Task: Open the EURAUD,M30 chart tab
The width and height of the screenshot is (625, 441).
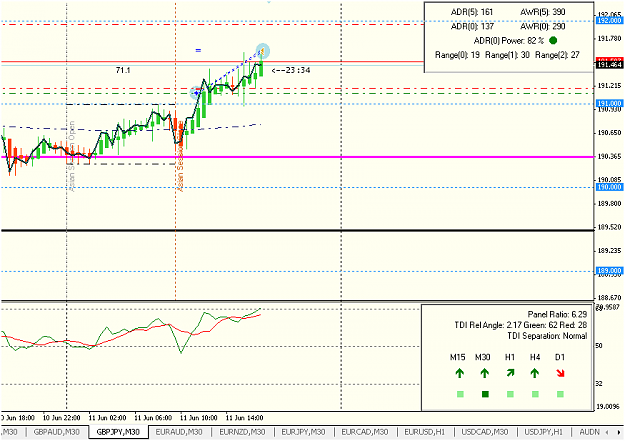Action: (179, 432)
